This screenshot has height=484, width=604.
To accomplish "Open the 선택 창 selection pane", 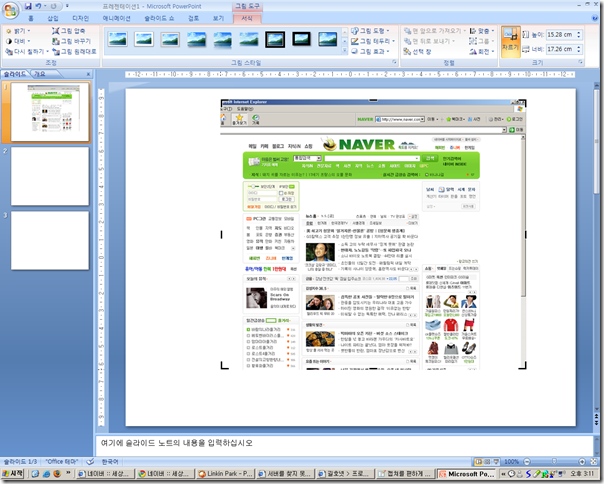I will coord(418,51).
